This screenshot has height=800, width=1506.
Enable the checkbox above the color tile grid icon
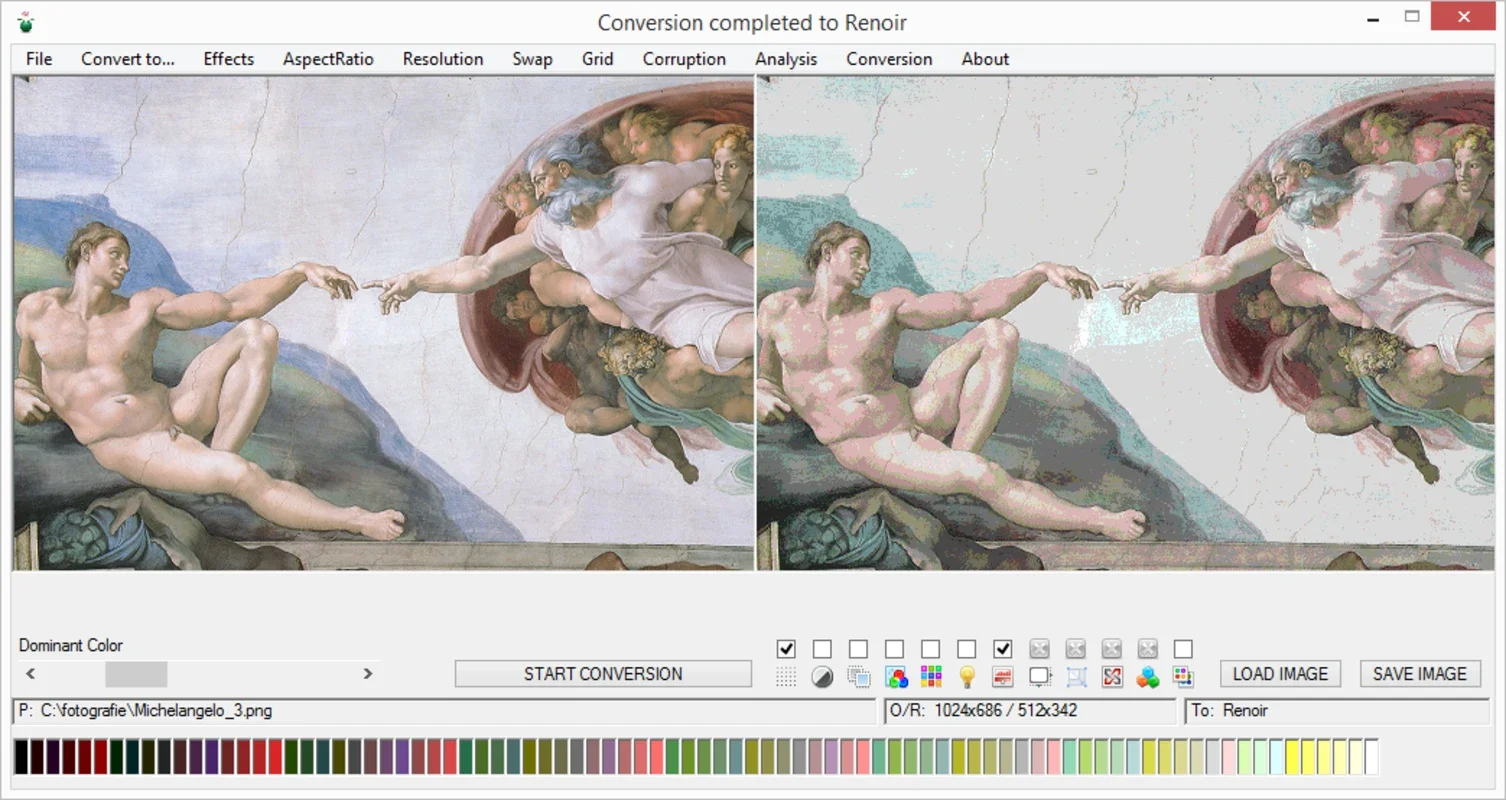pyautogui.click(x=930, y=649)
